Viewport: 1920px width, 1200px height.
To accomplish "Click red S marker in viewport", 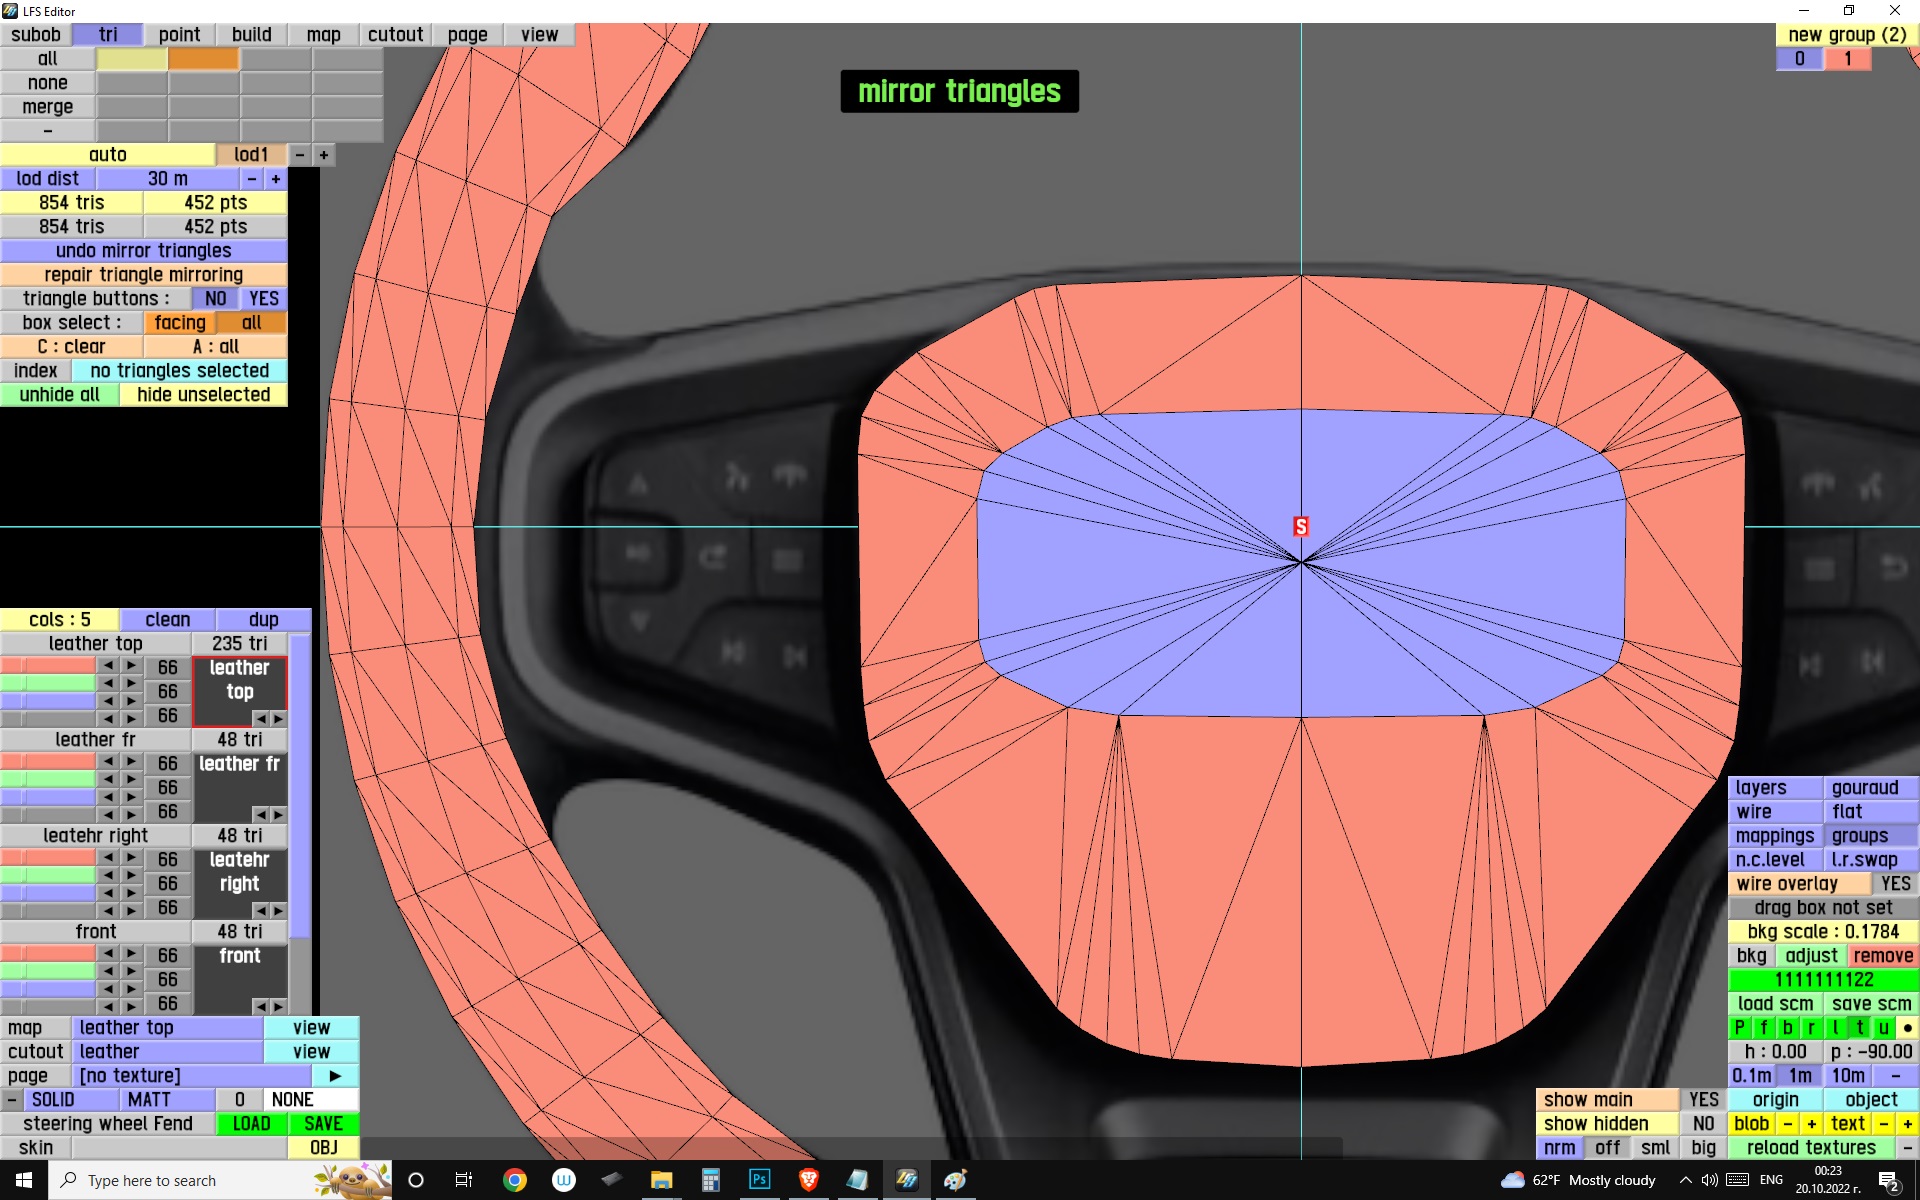I will [1301, 526].
